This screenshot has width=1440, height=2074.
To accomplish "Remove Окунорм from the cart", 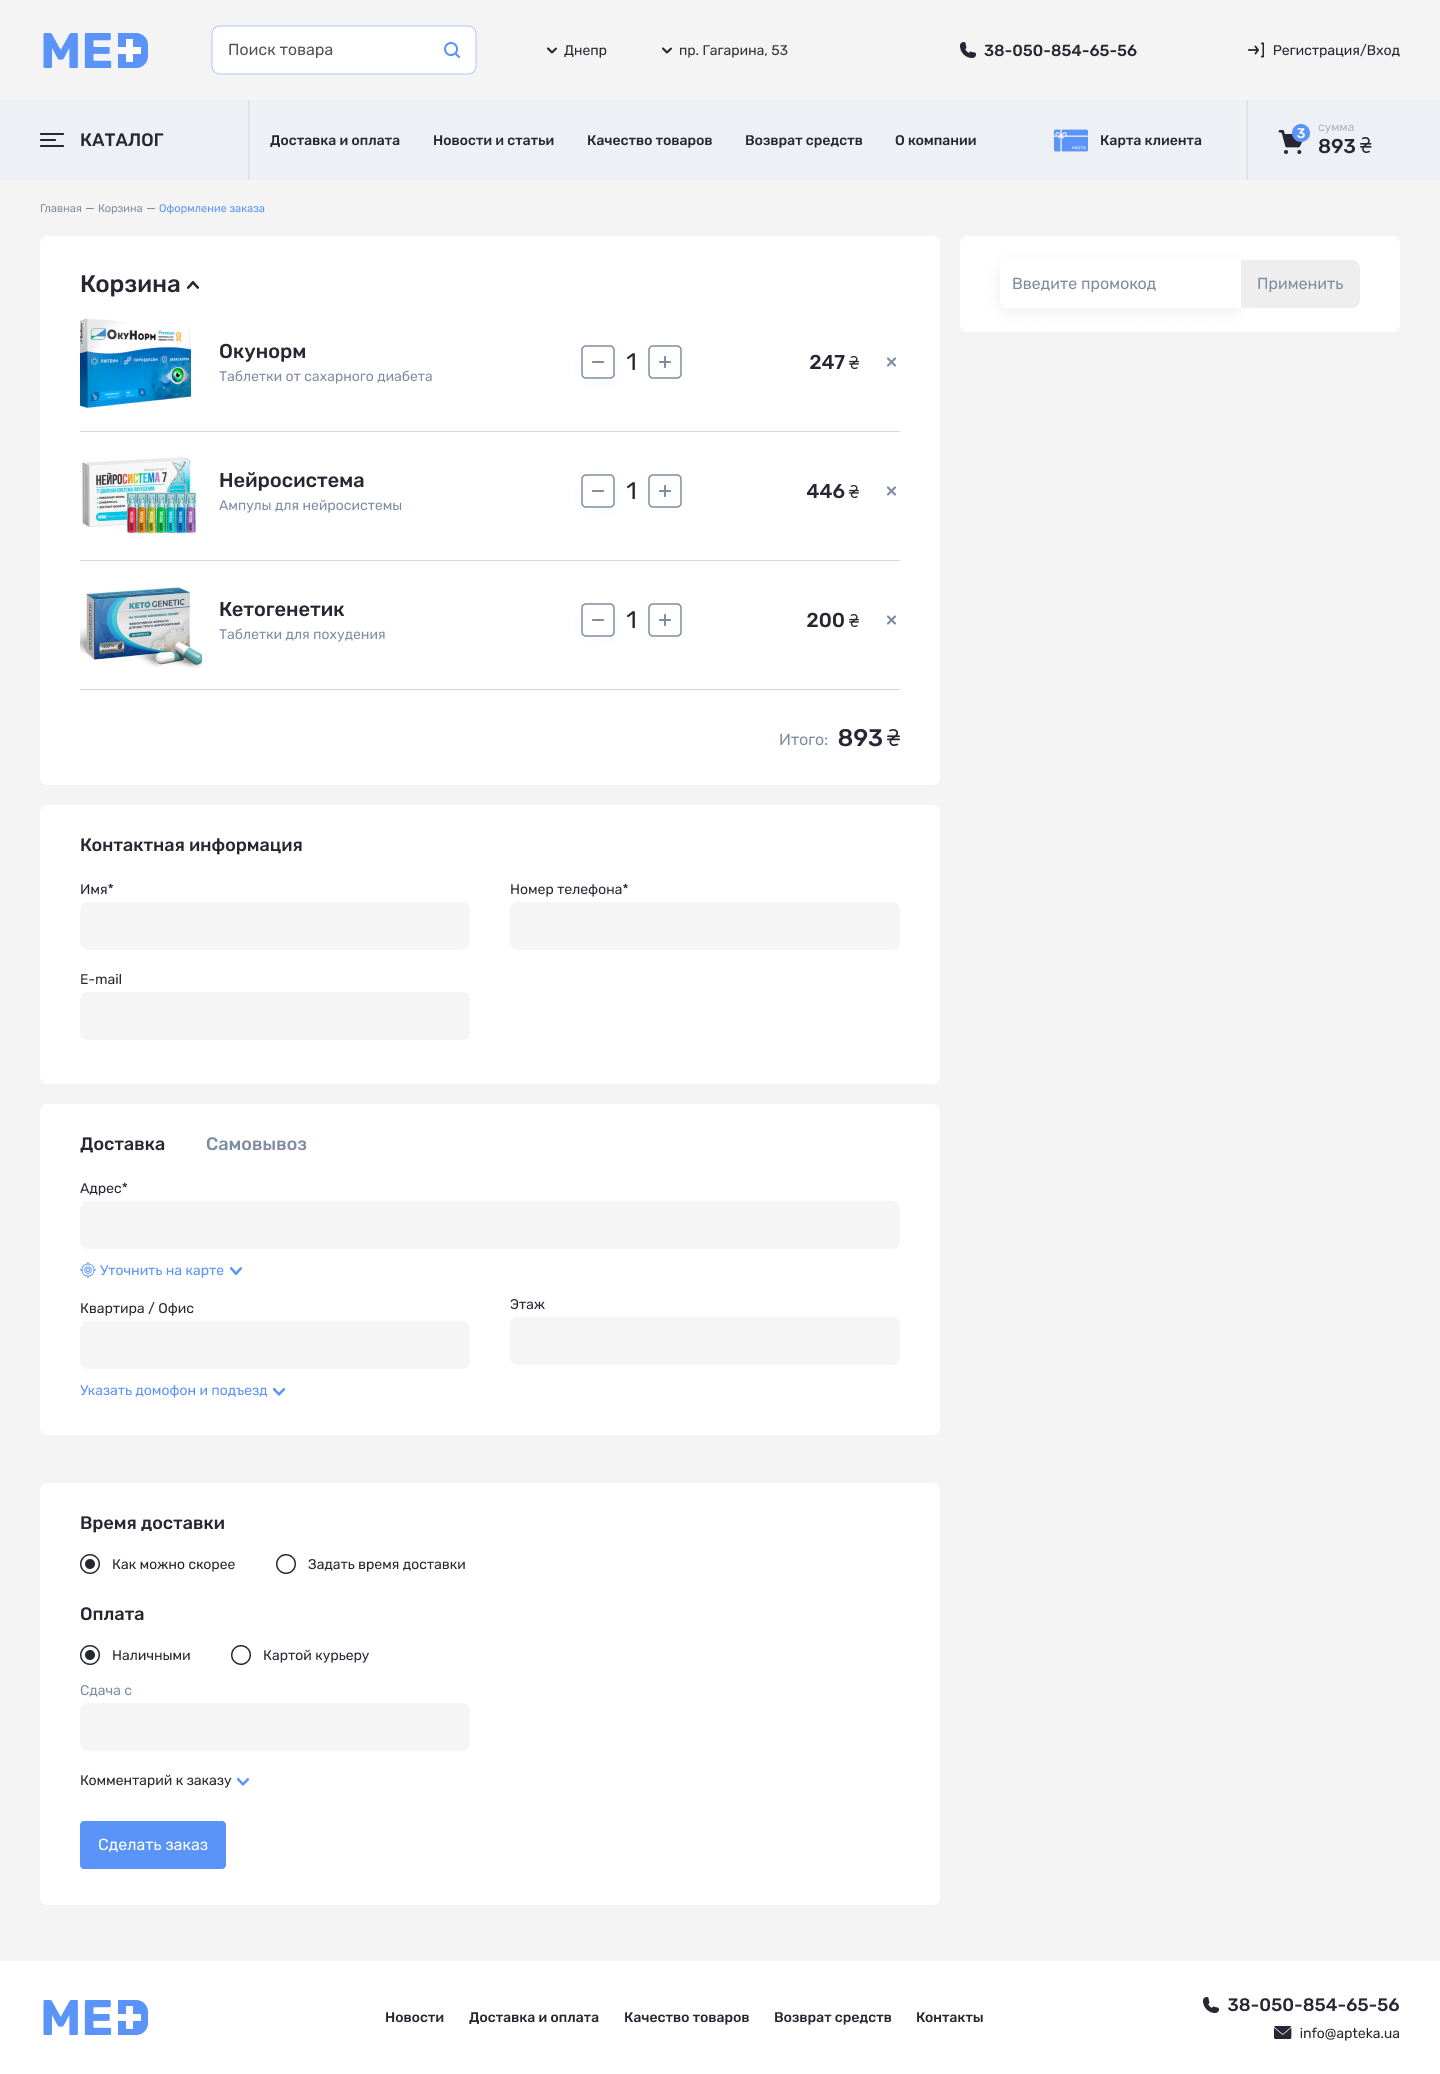I will click(891, 362).
